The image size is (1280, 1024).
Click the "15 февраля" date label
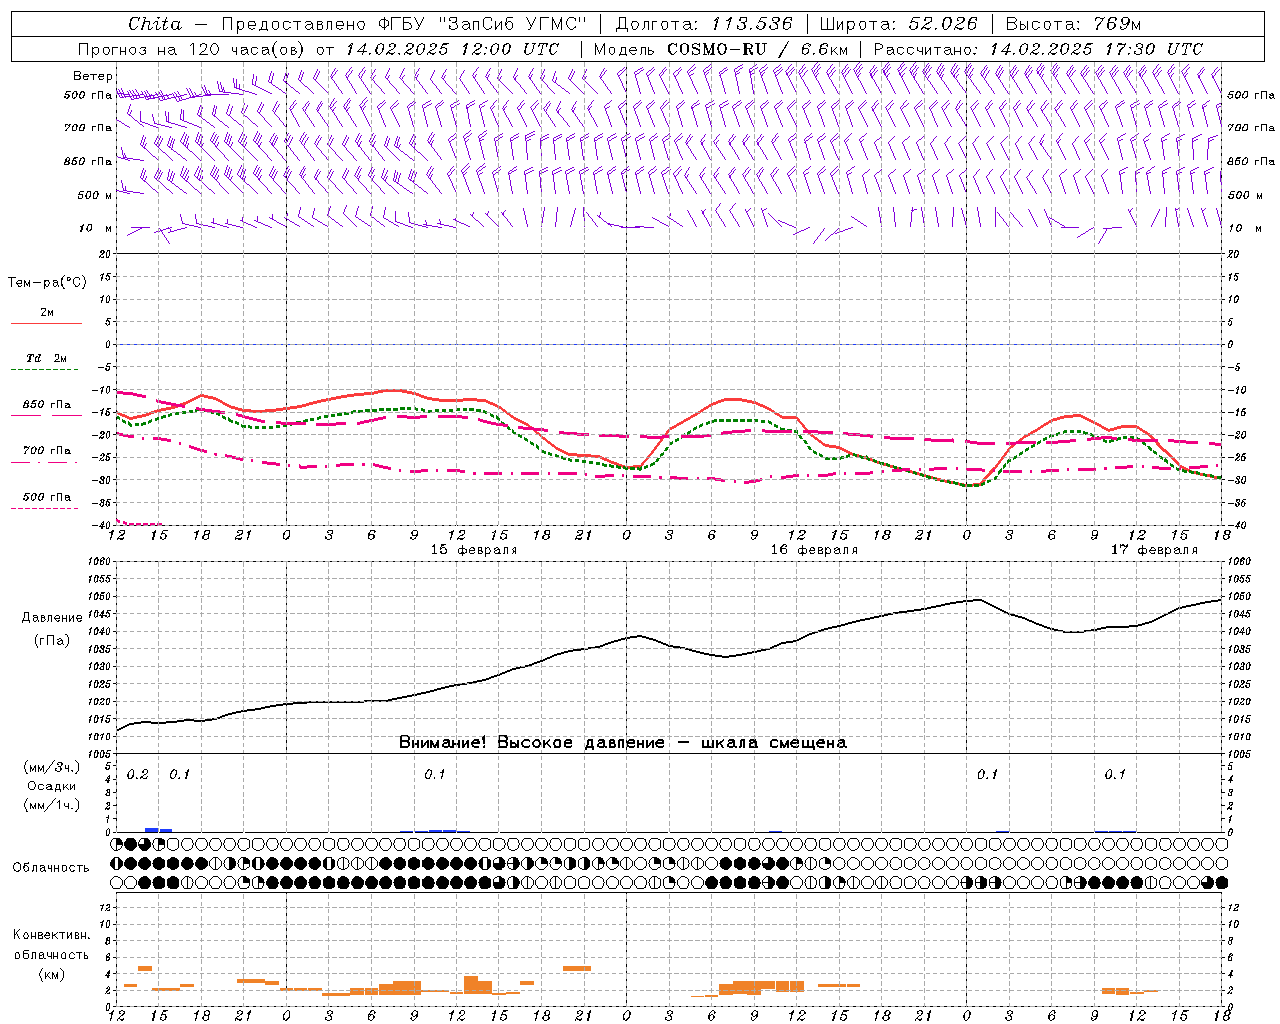(x=474, y=550)
